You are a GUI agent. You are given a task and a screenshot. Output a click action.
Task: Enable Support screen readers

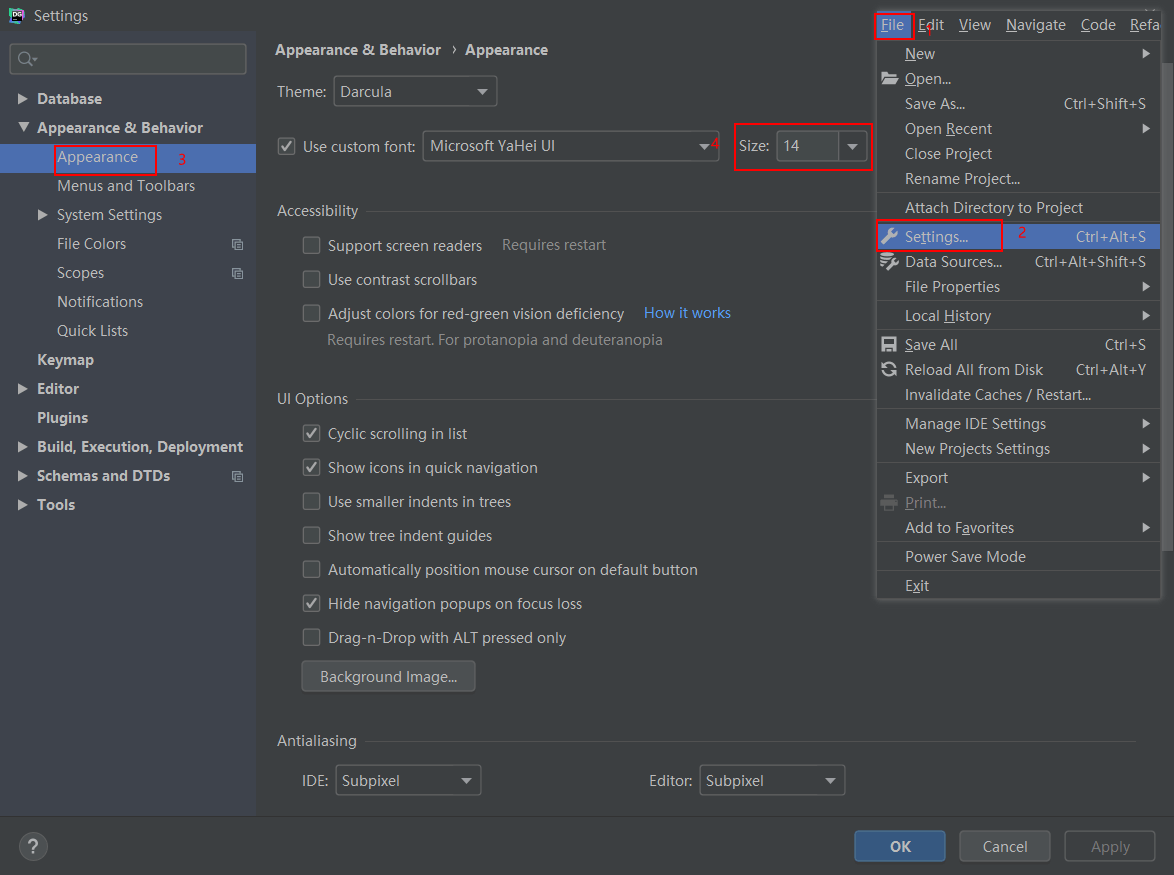[311, 246]
